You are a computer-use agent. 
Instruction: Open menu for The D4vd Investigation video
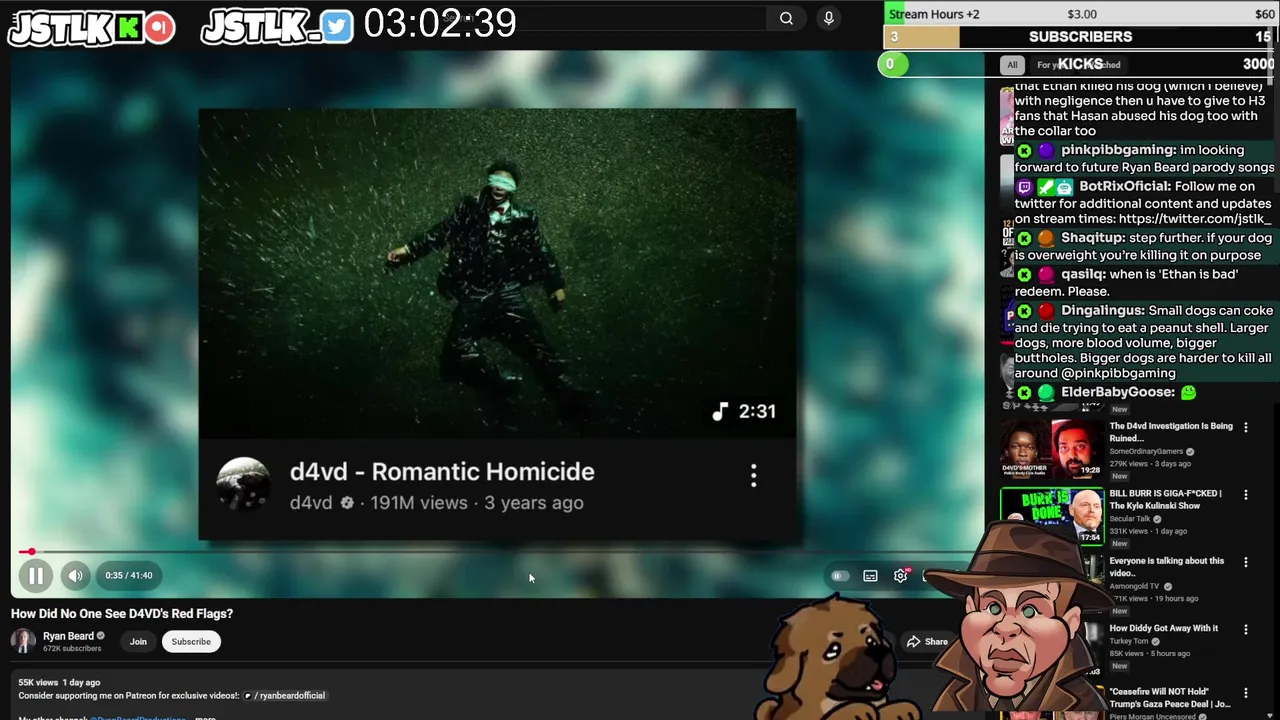(x=1245, y=427)
